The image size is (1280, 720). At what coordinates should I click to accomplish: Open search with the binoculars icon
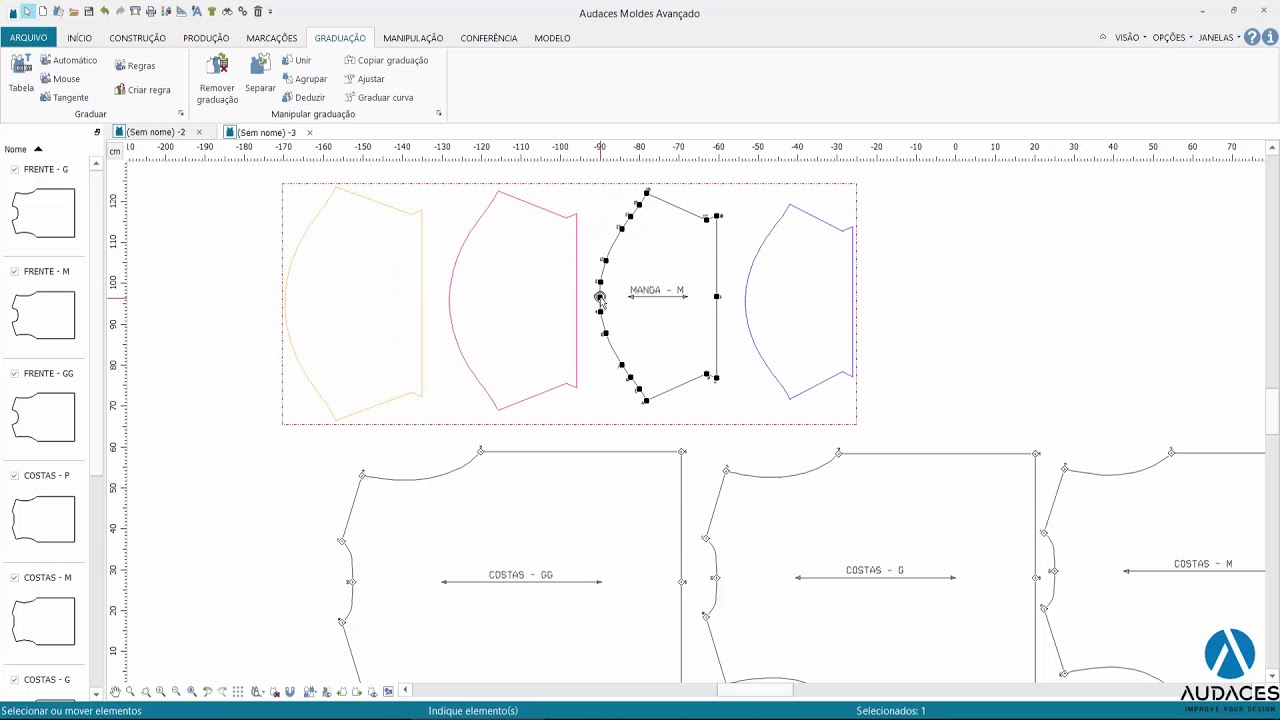click(227, 11)
